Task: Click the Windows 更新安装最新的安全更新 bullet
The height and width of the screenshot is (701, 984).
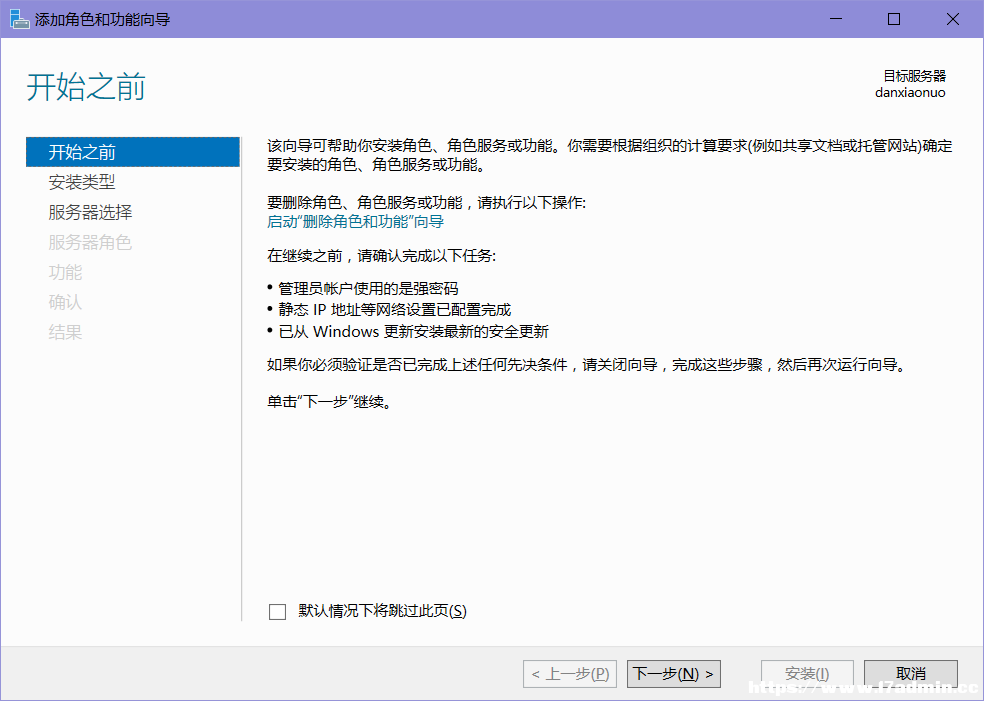Action: coord(414,331)
